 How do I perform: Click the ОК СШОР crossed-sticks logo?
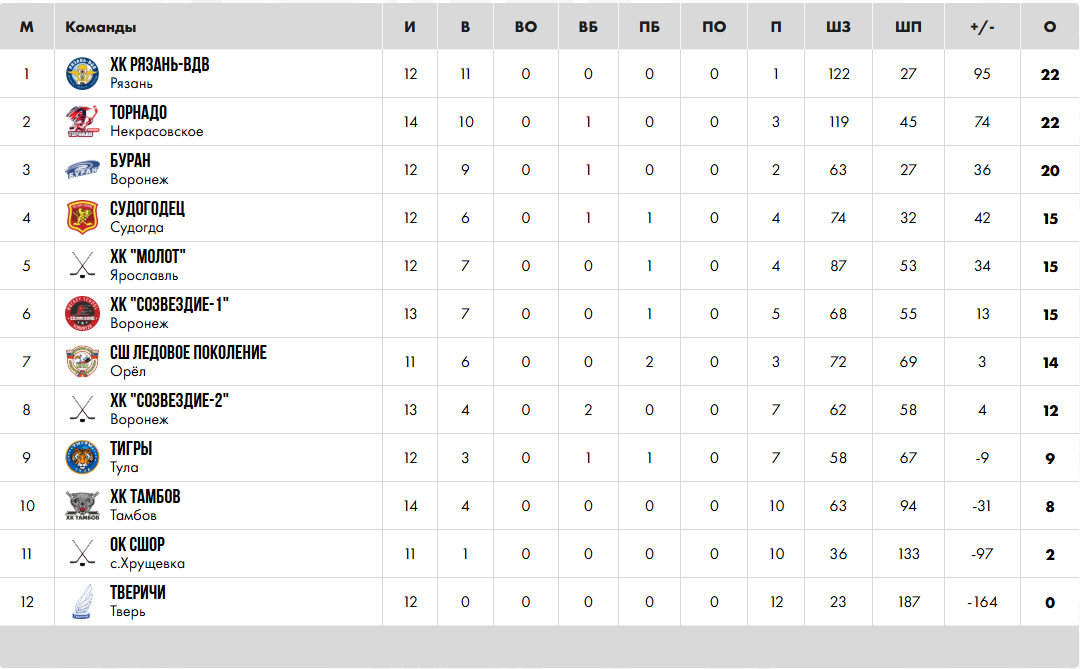[x=82, y=554]
